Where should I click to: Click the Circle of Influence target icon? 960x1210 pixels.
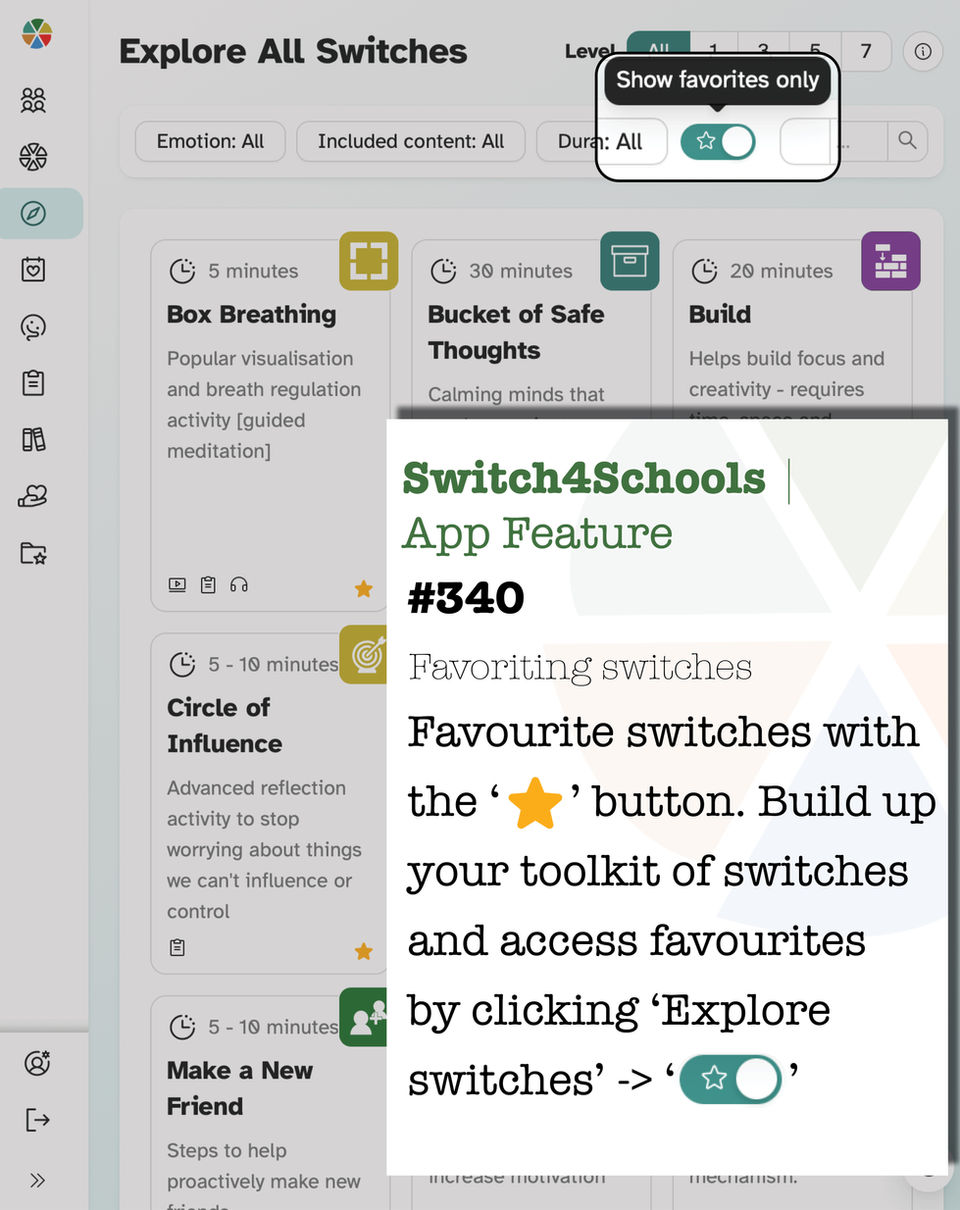[x=365, y=654]
